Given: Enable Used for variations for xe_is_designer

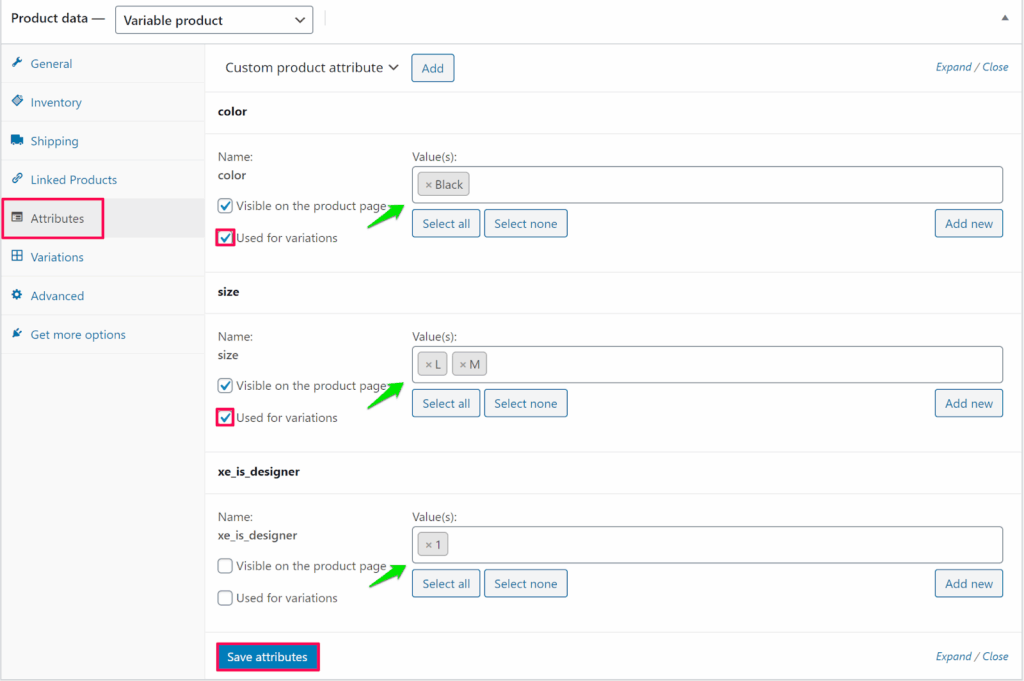Looking at the screenshot, I should [x=226, y=598].
